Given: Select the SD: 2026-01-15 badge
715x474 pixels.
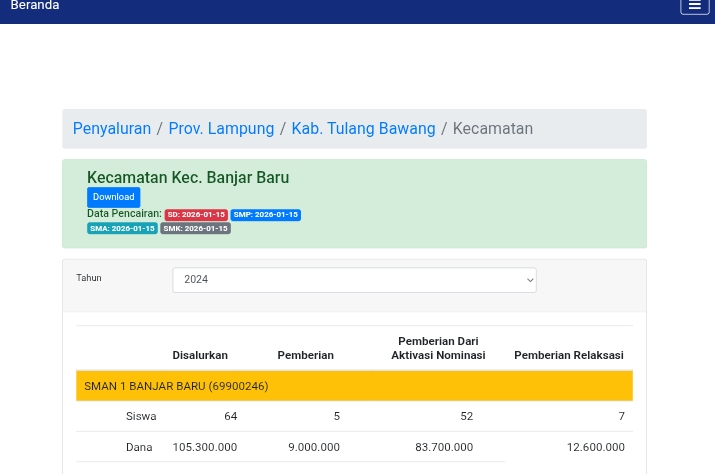Looking at the screenshot, I should pos(196,214).
